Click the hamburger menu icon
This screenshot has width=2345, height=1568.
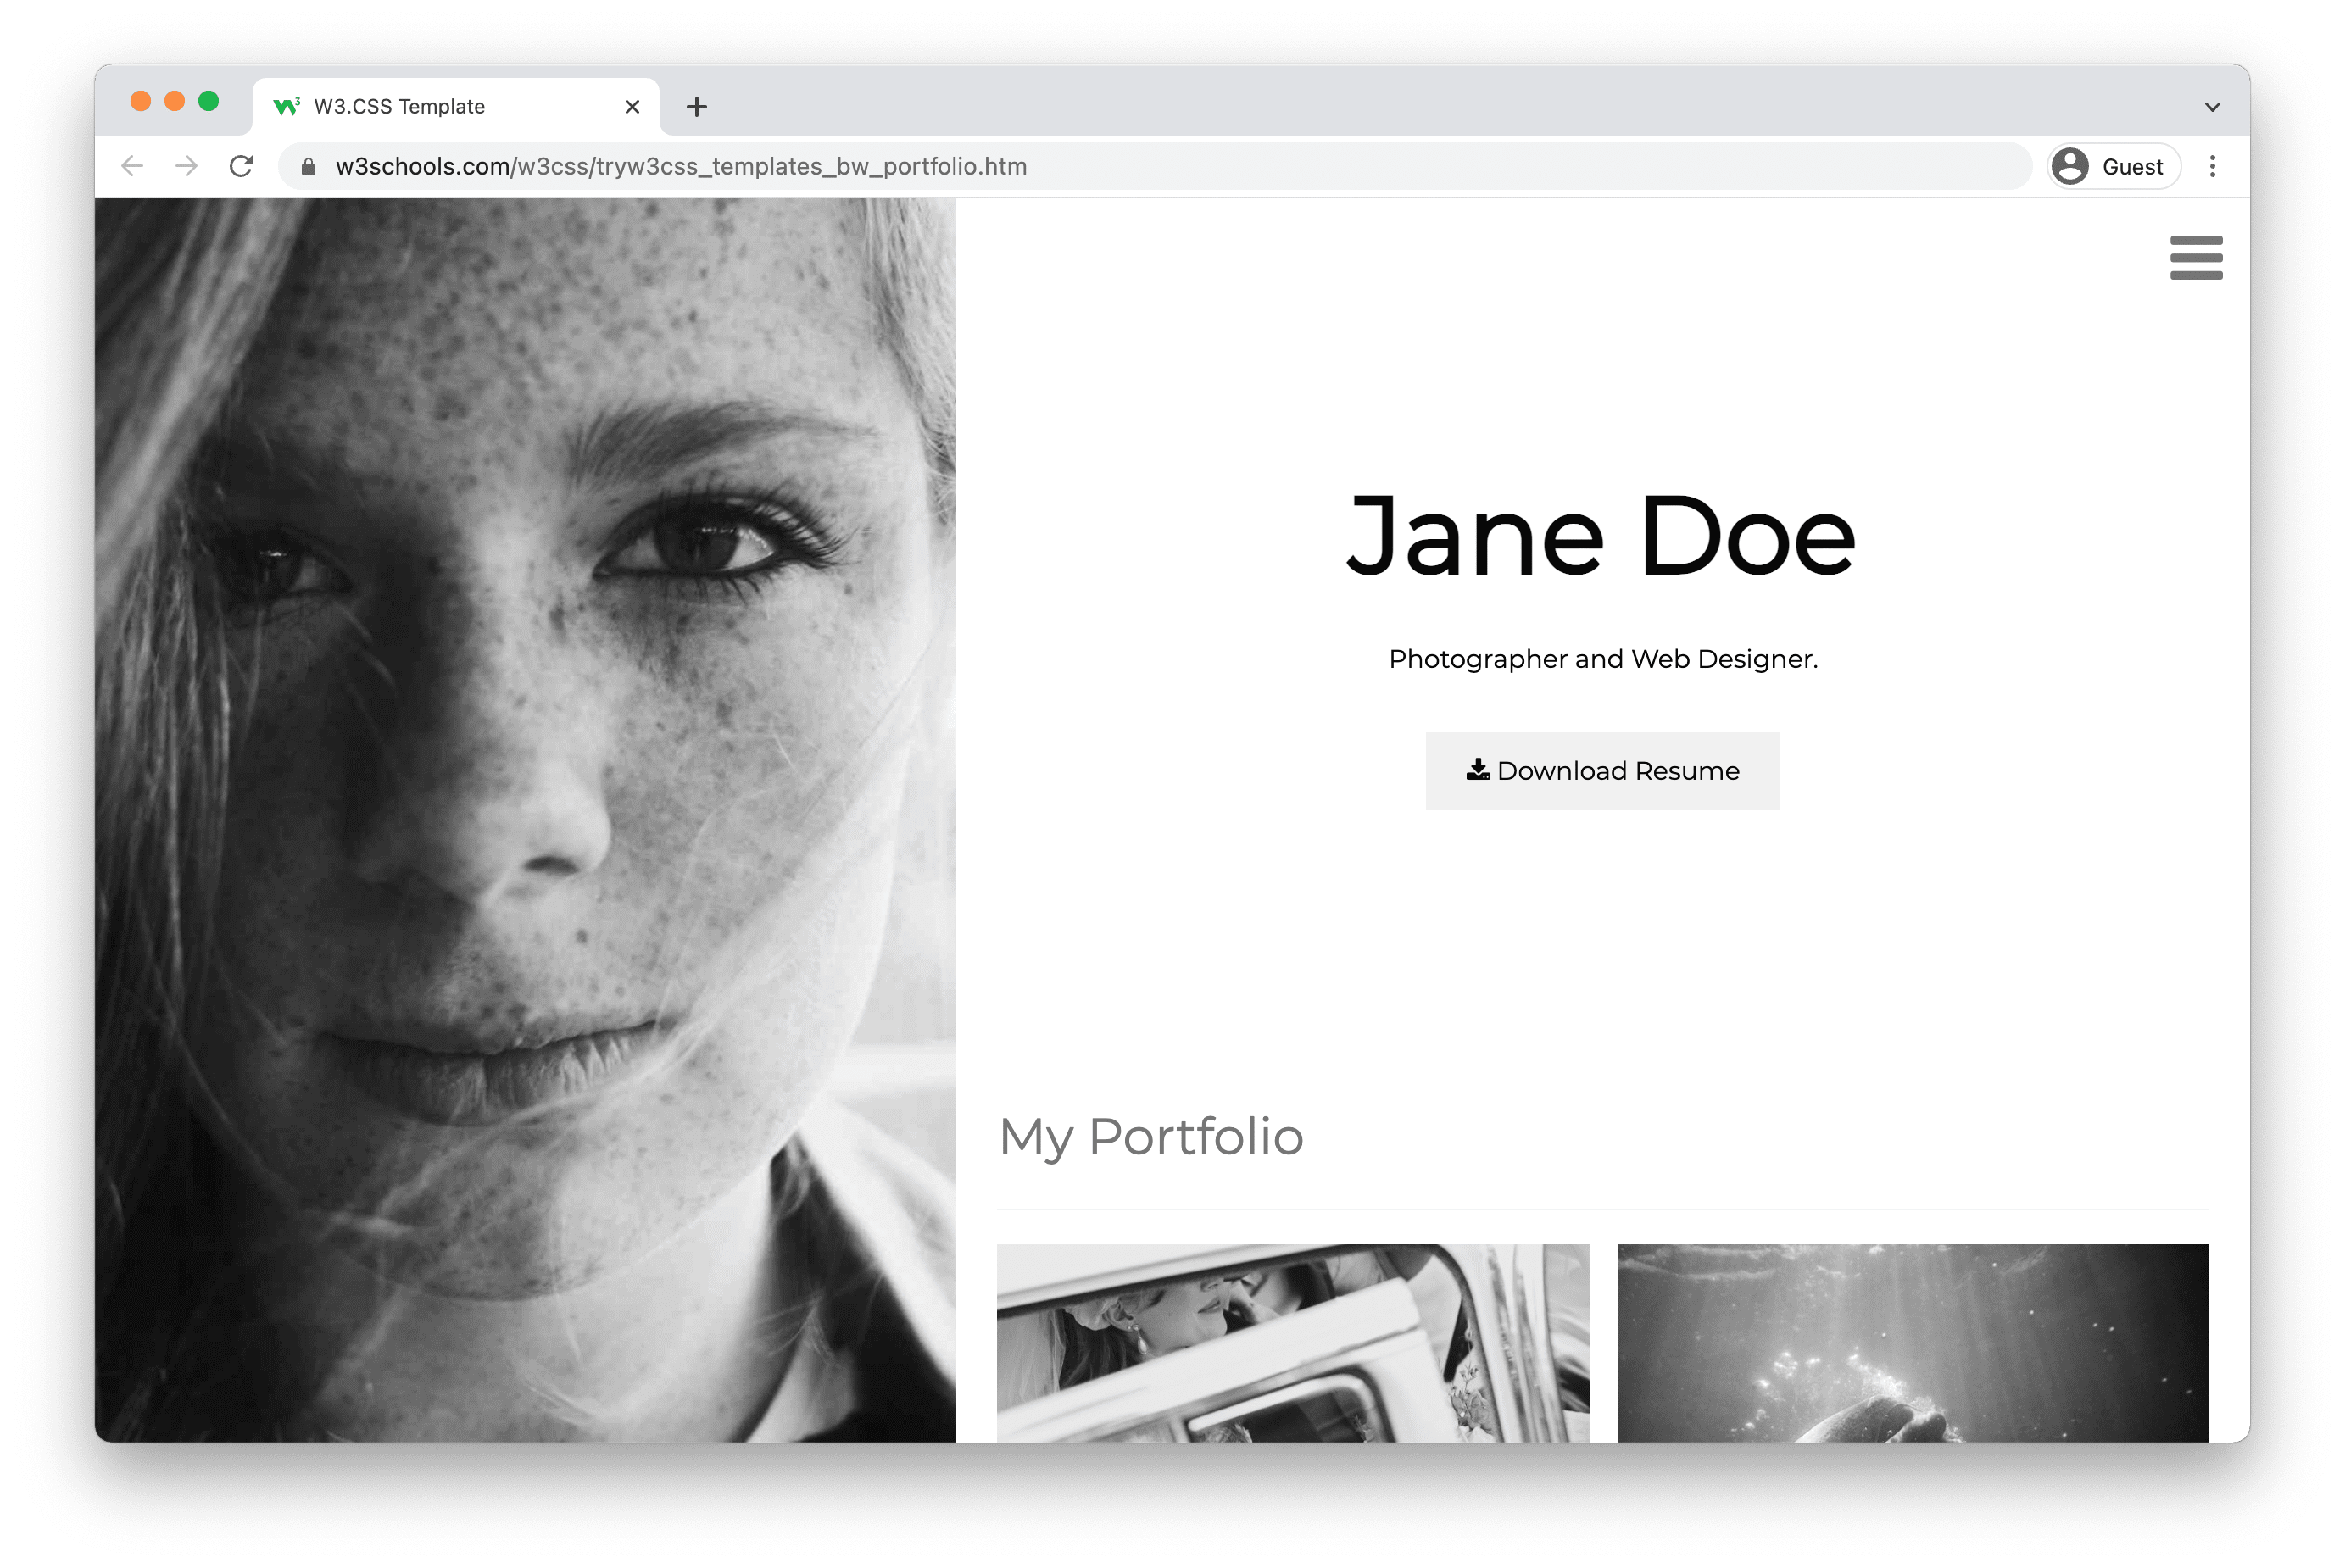2197,258
